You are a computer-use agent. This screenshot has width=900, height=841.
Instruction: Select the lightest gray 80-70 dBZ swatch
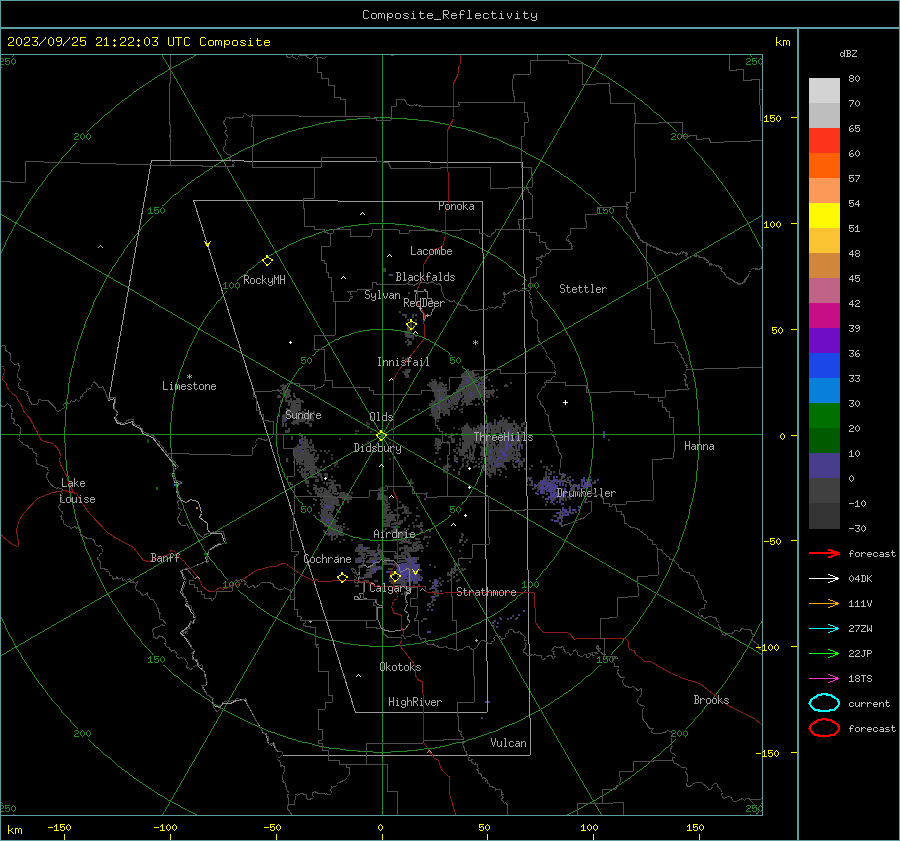point(824,90)
